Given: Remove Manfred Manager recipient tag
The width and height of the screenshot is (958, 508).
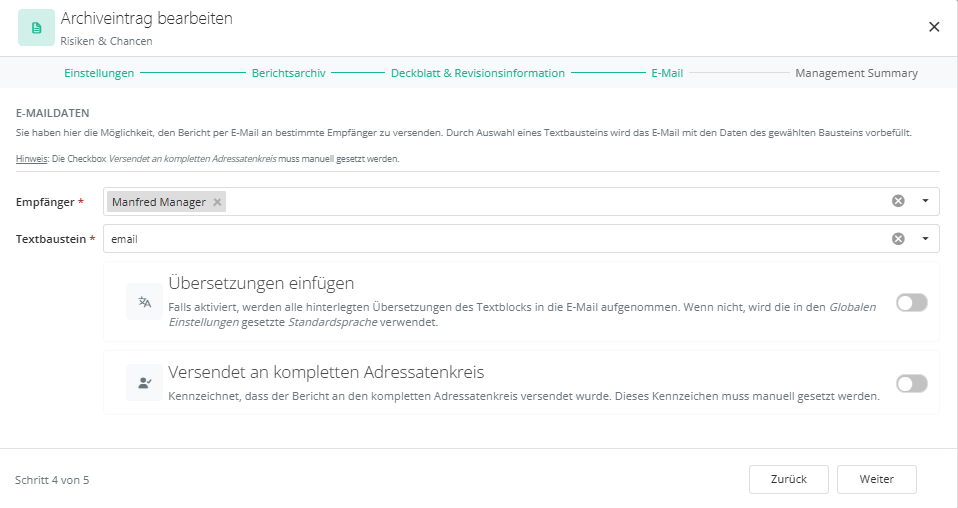Looking at the screenshot, I should click(217, 202).
